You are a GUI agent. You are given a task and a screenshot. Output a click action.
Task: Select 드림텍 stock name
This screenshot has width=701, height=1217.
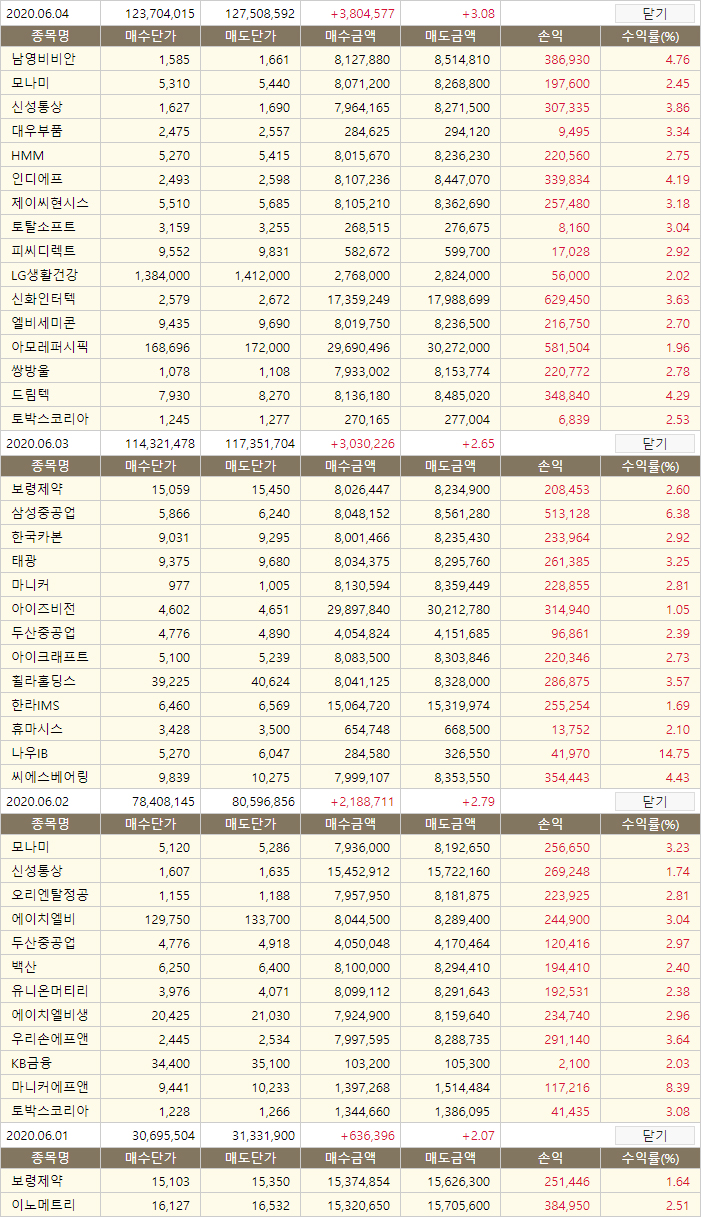point(30,395)
